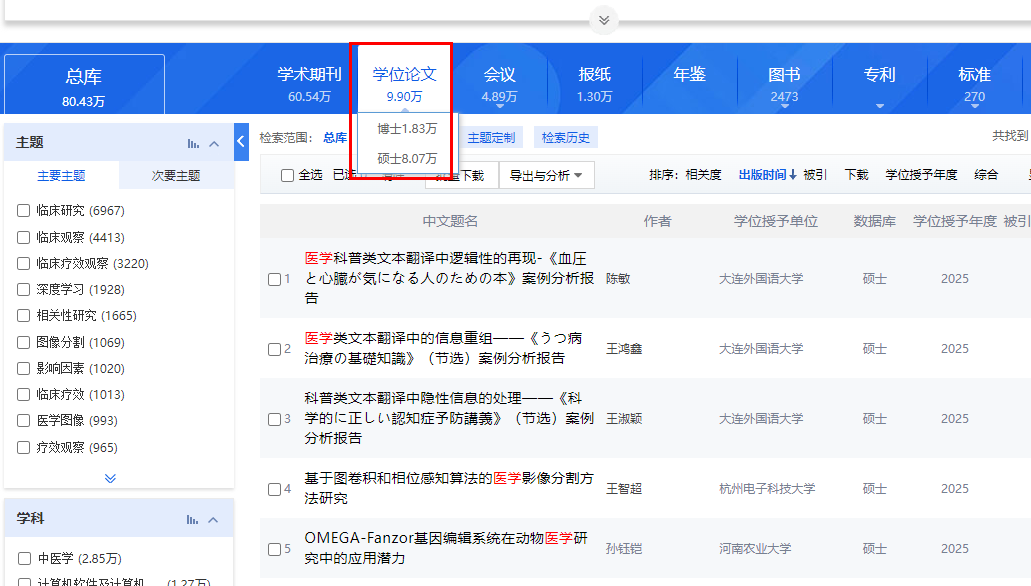
Task: Expand more topics with double-down chevron
Action: [110, 477]
